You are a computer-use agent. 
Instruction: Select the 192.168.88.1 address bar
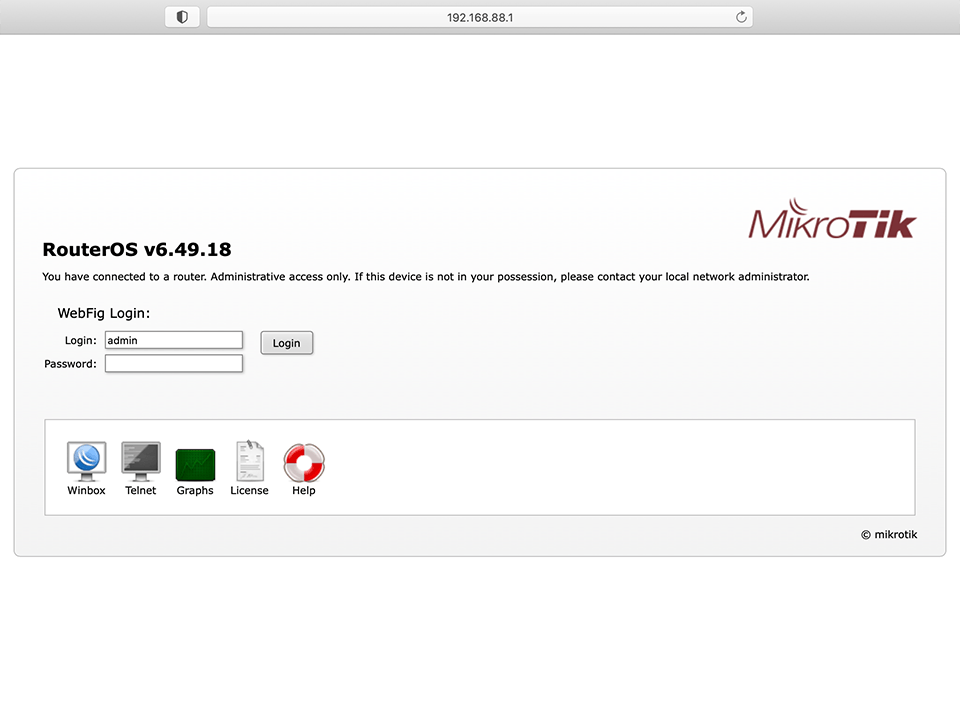pos(480,17)
